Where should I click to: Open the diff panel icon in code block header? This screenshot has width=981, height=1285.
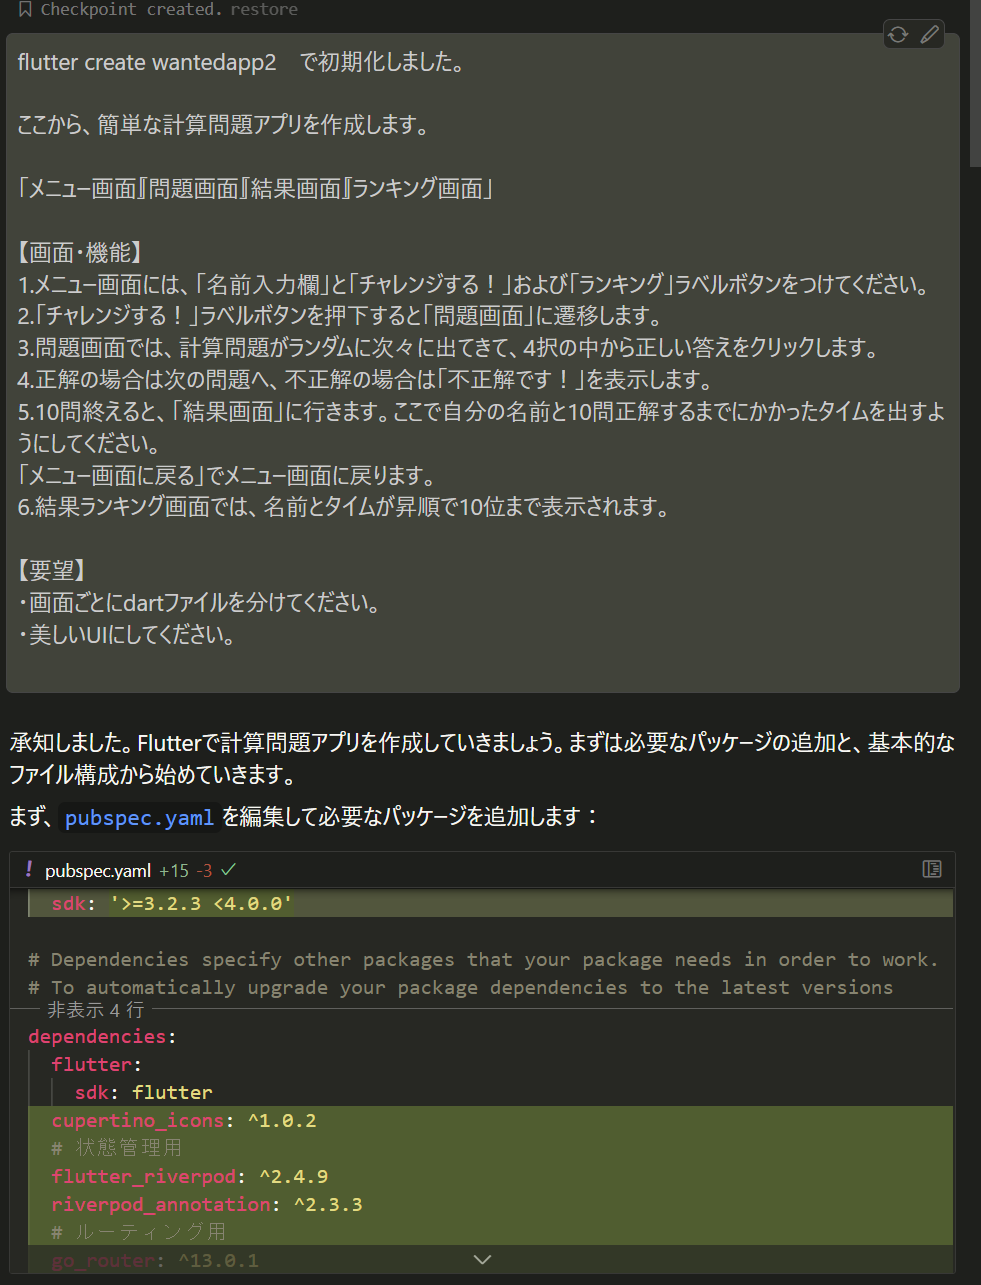(932, 869)
